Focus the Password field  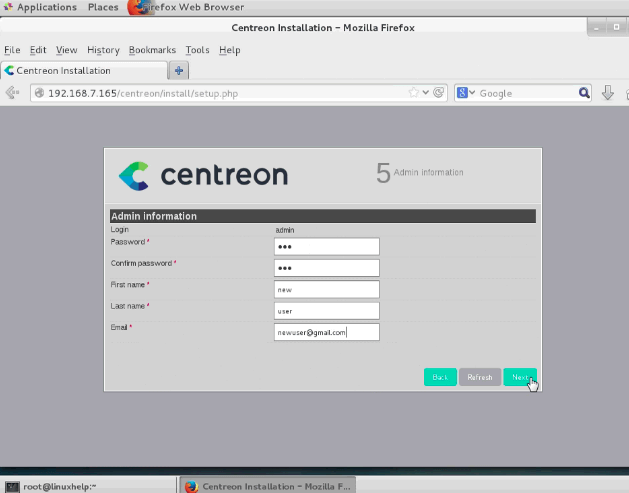point(327,247)
